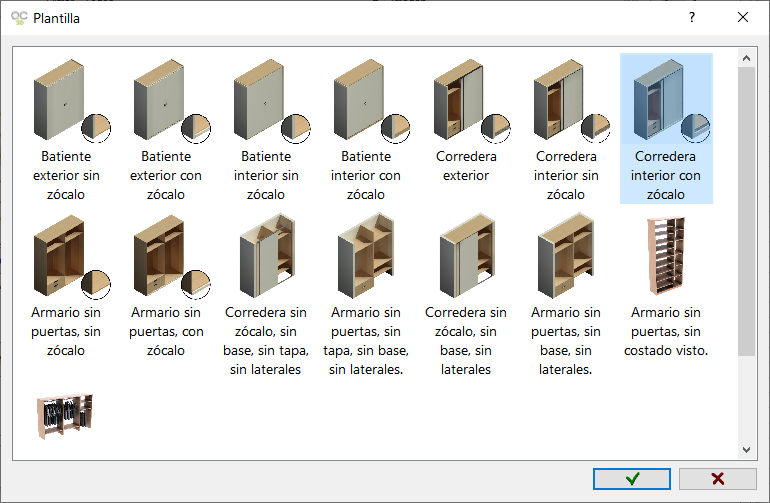Viewport: 770px width, 503px height.
Task: Click the scrollbar down arrow
Action: click(x=746, y=449)
